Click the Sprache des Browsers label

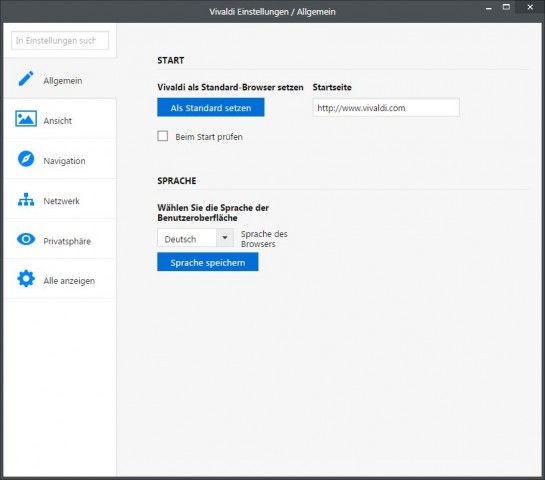tap(264, 239)
